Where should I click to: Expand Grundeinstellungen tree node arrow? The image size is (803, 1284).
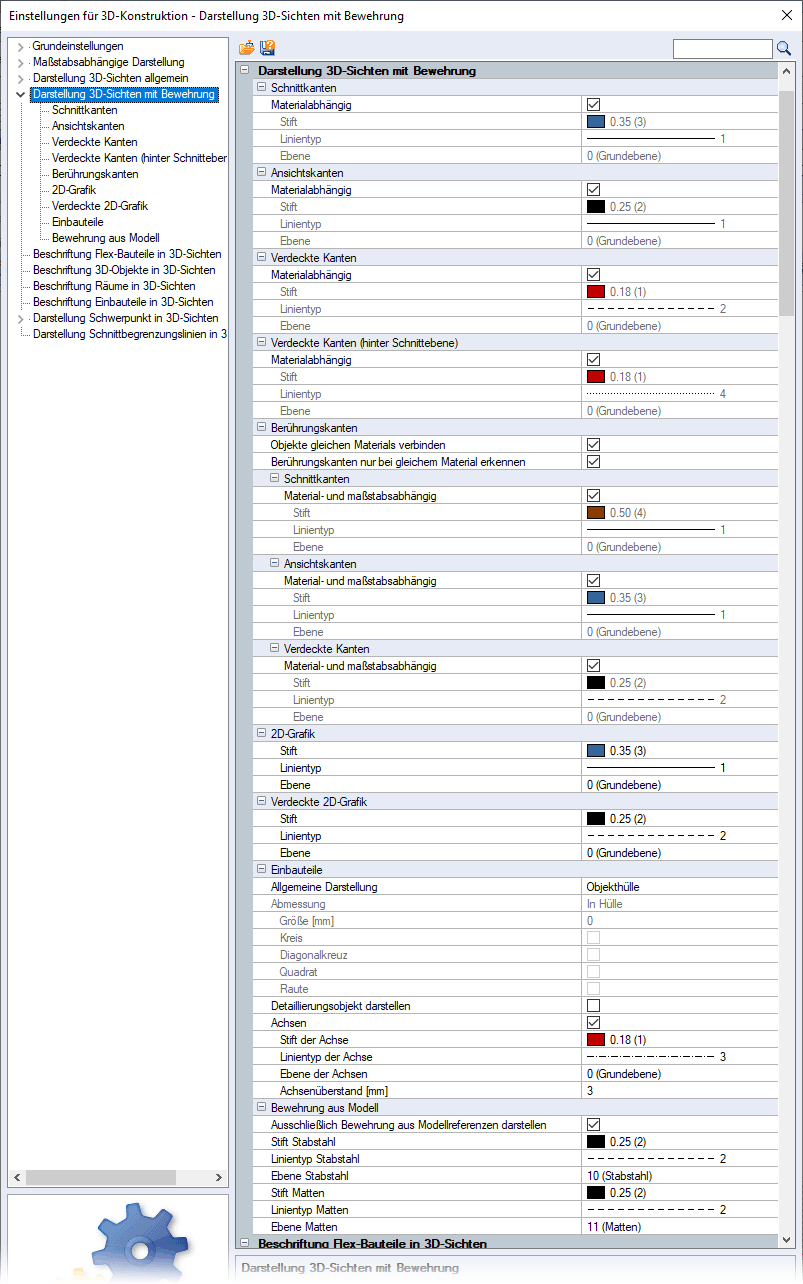[x=21, y=47]
